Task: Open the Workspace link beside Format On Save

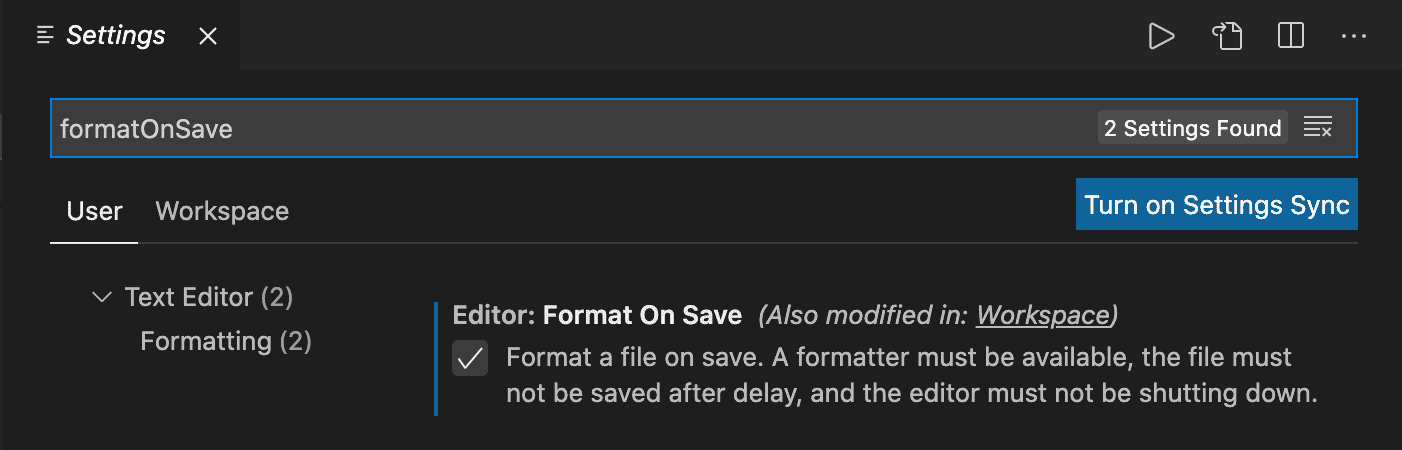Action: tap(1043, 315)
